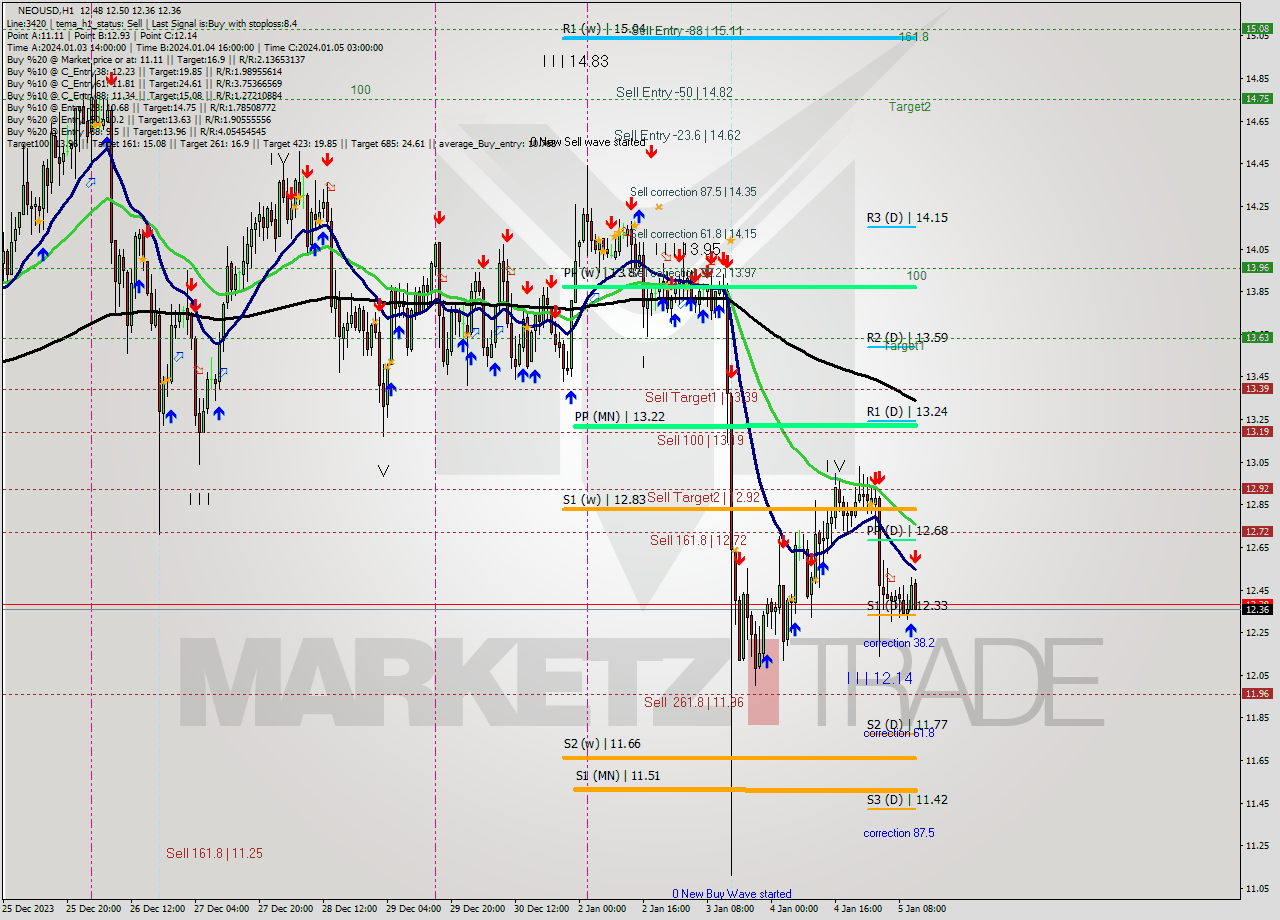
Task: Click the '| | | 14.83' wave label
Action: point(575,61)
